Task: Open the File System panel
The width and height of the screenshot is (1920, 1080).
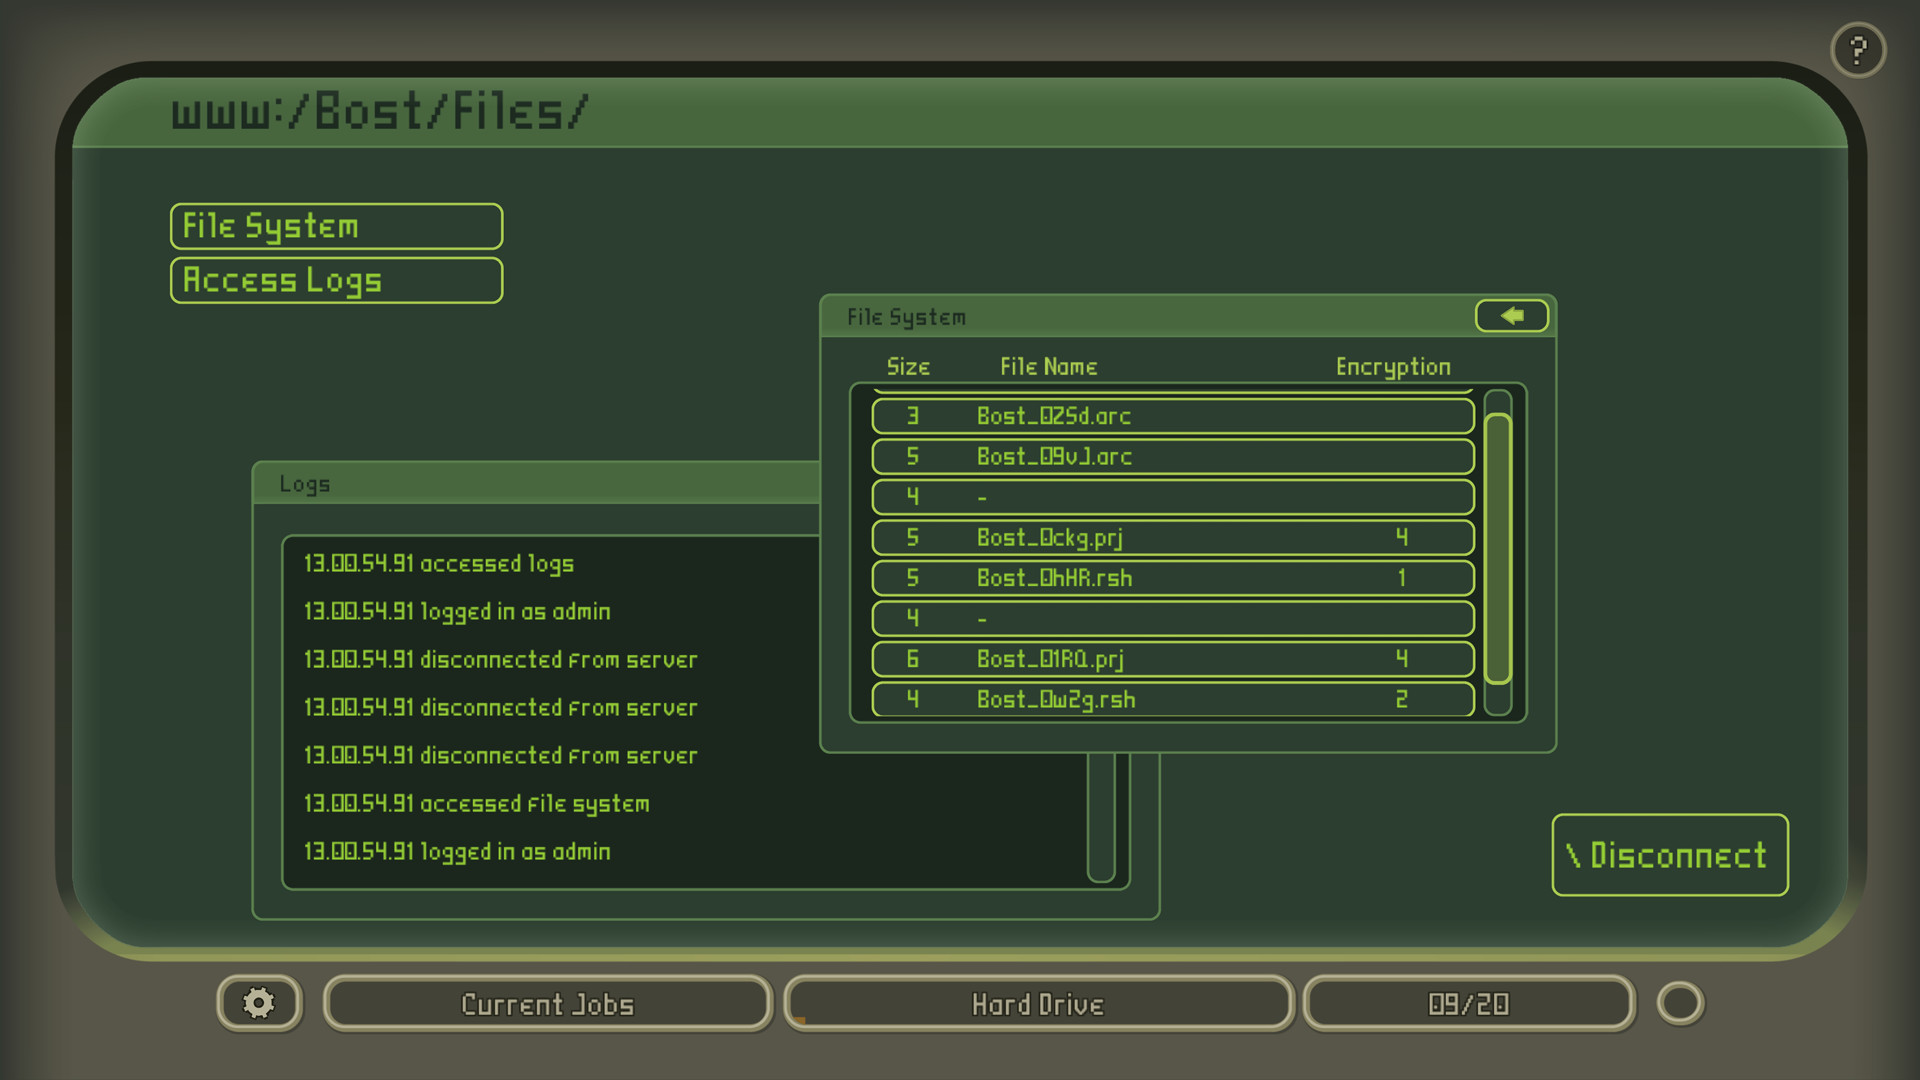Action: pyautogui.click(x=336, y=226)
